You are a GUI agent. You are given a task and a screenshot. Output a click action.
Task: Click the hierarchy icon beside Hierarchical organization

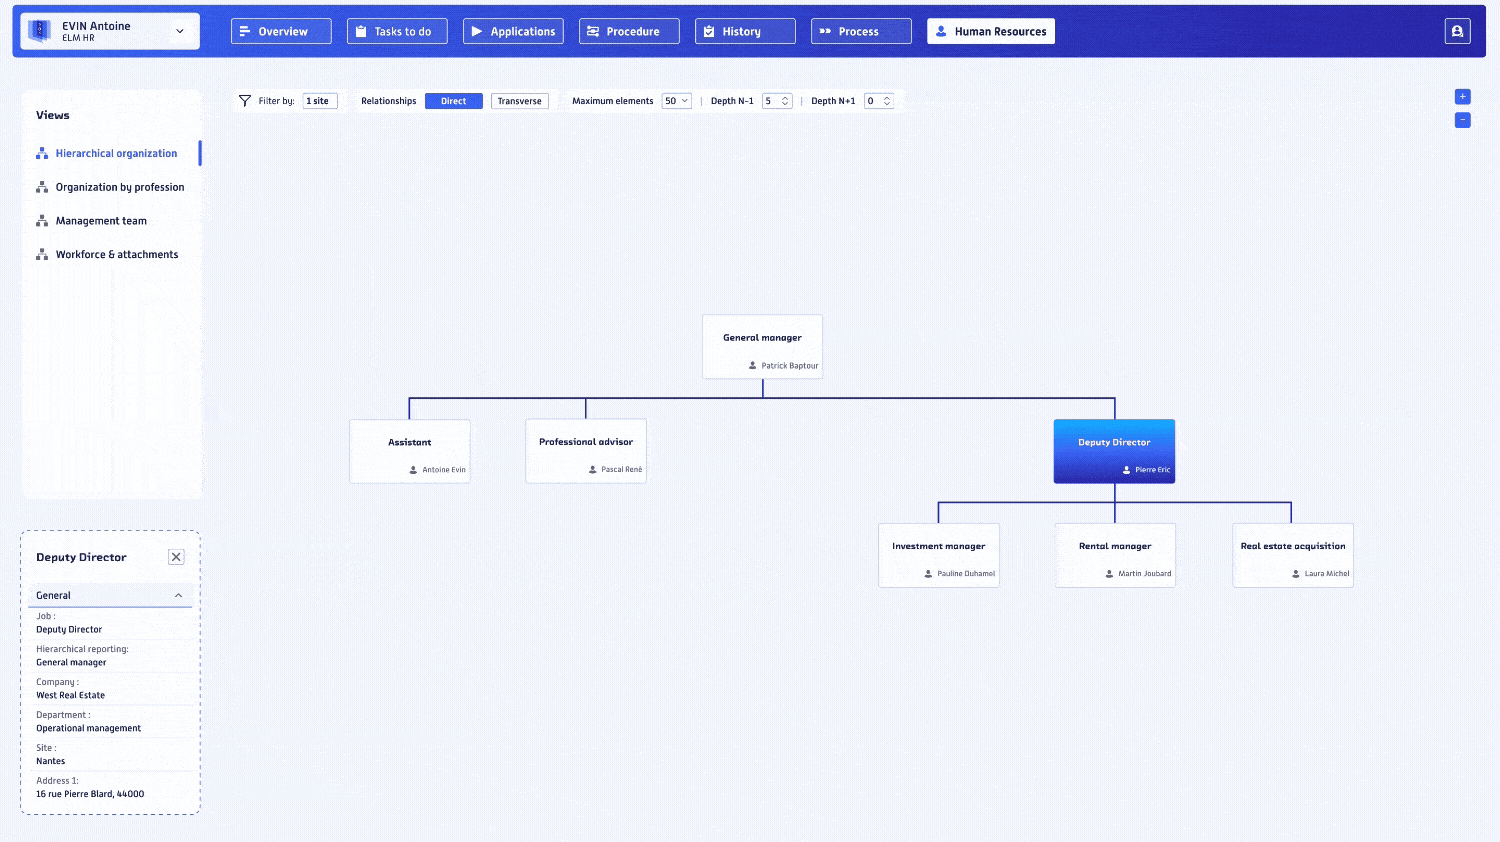41,153
